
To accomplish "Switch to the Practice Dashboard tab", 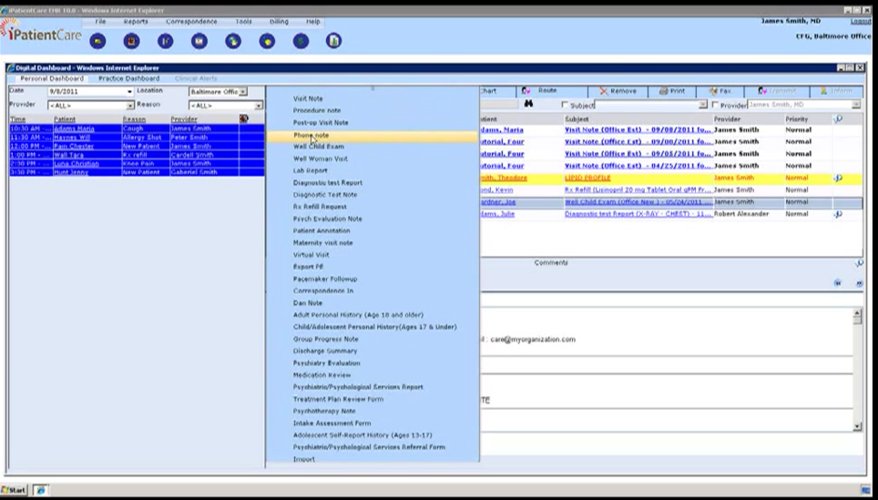I will [x=128, y=78].
